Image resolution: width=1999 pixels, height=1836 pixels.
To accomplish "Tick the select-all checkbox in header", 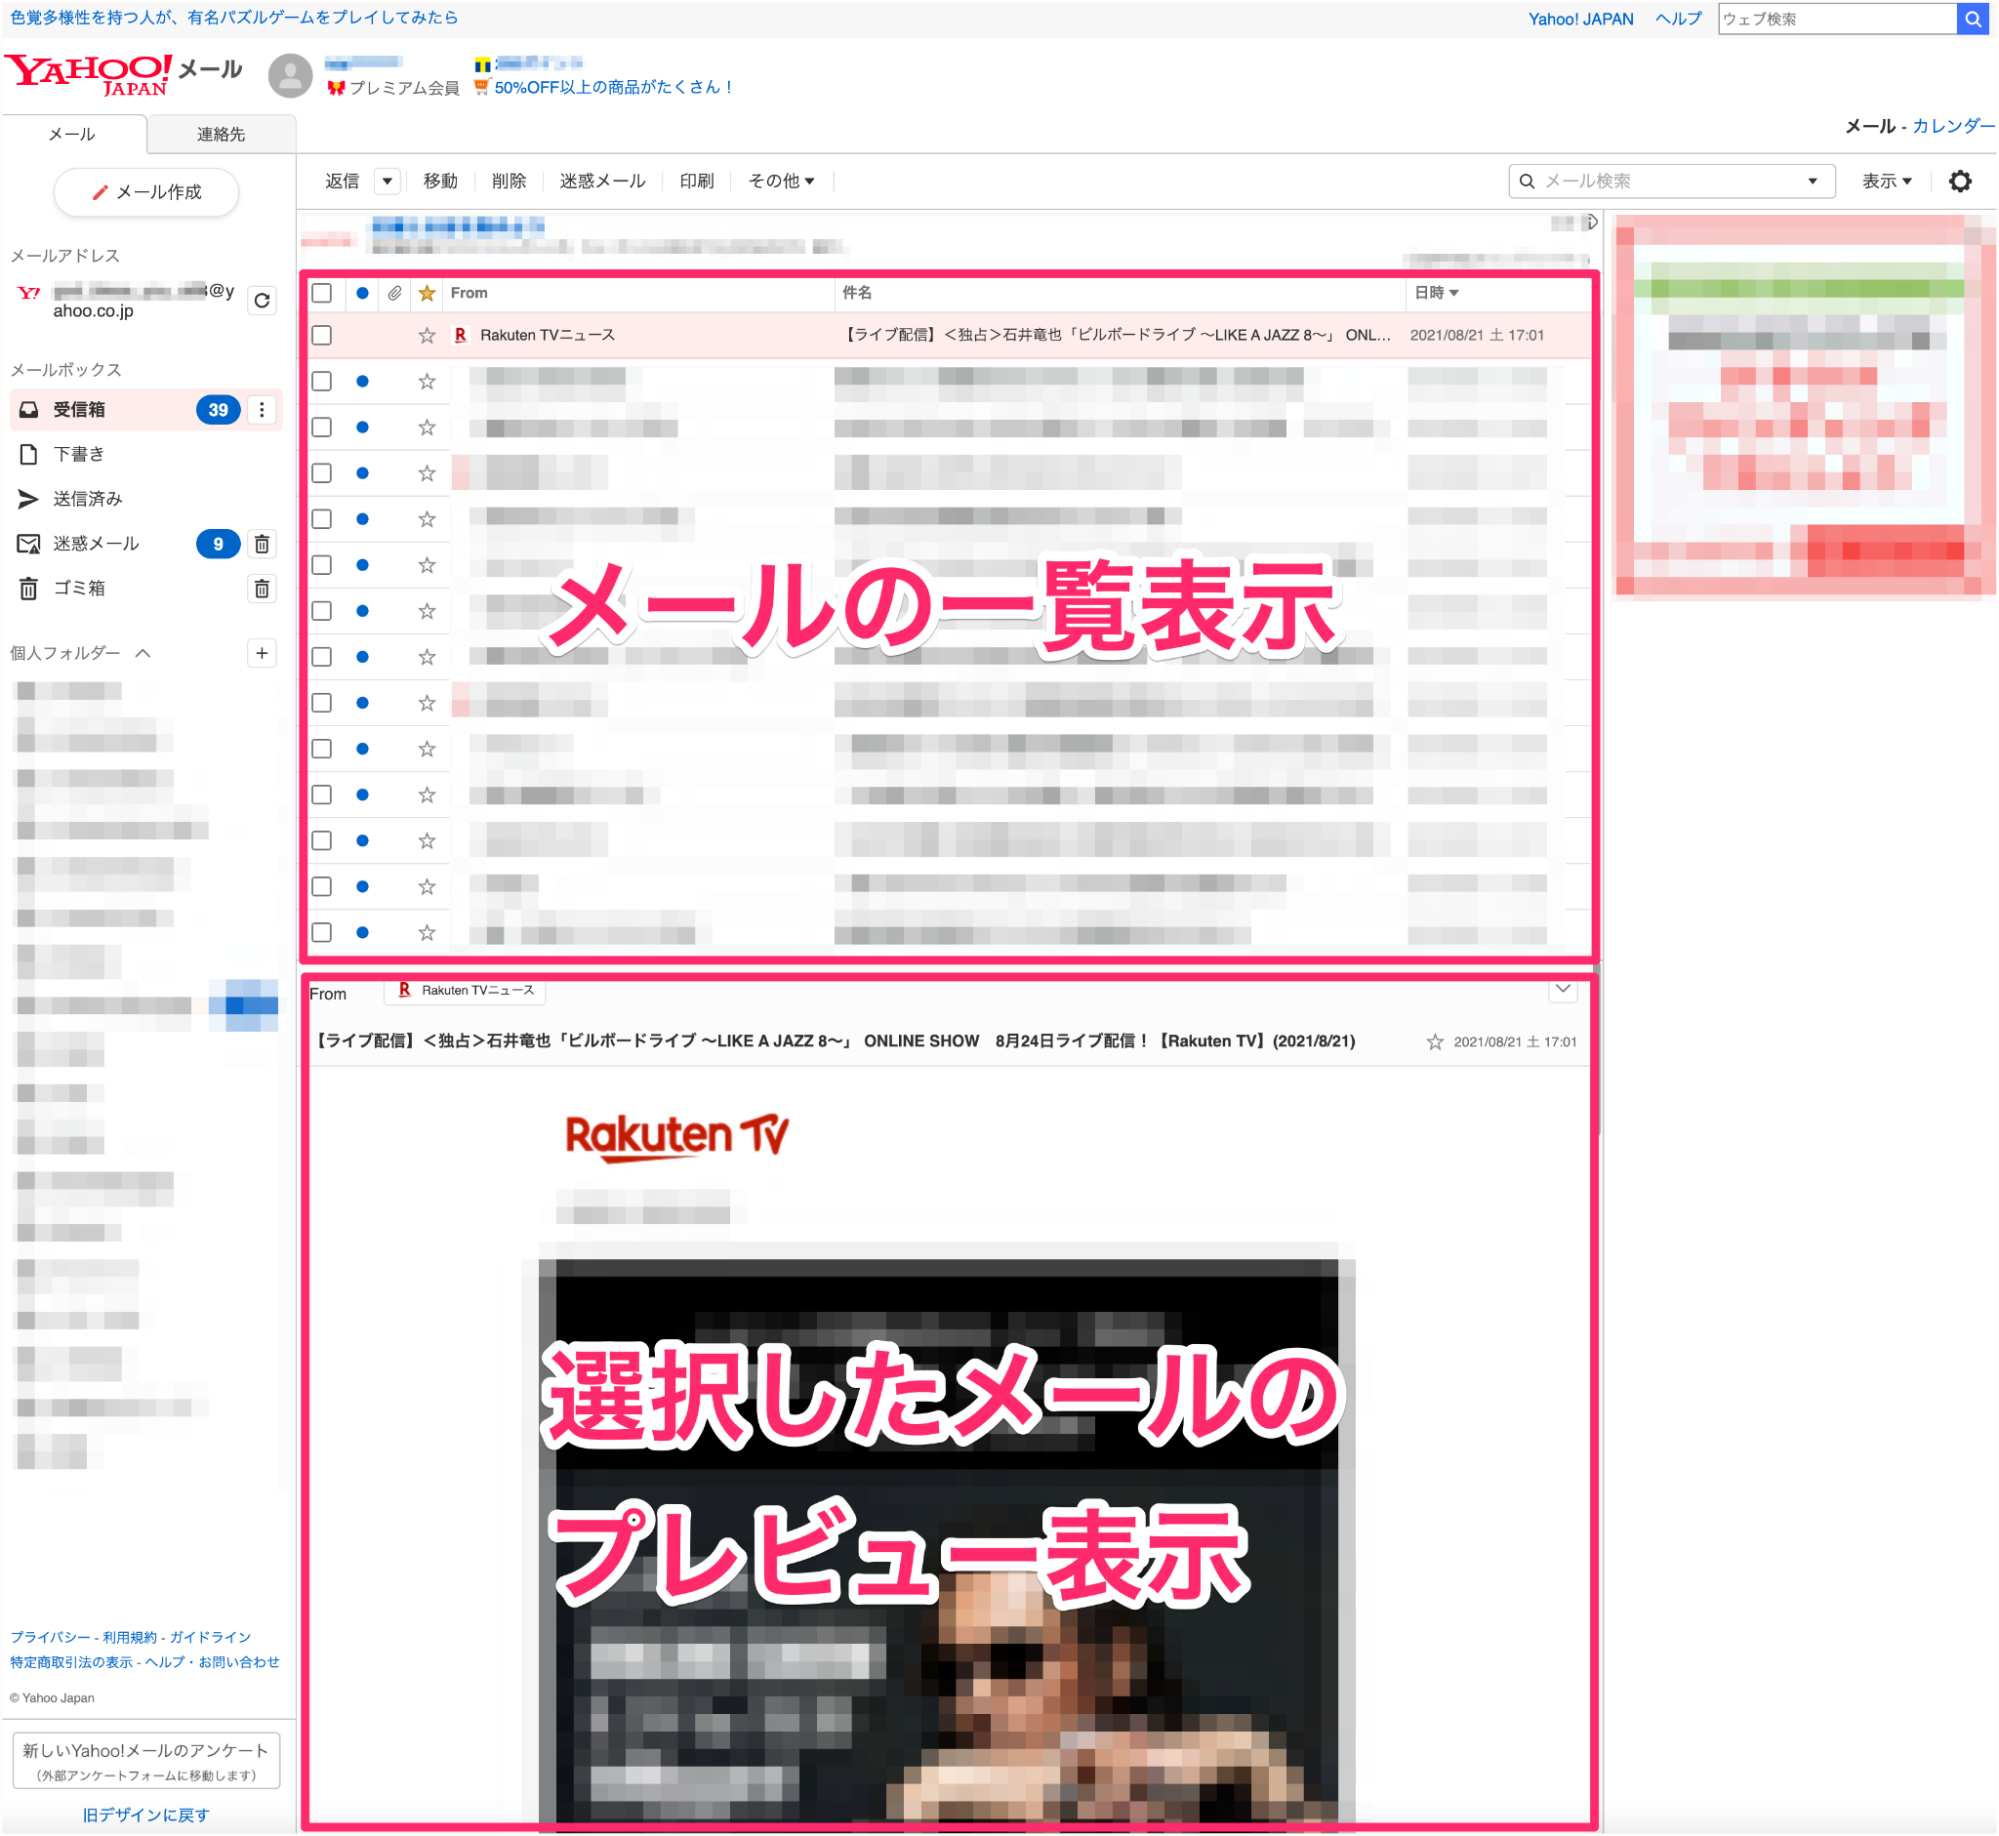I will click(x=322, y=293).
